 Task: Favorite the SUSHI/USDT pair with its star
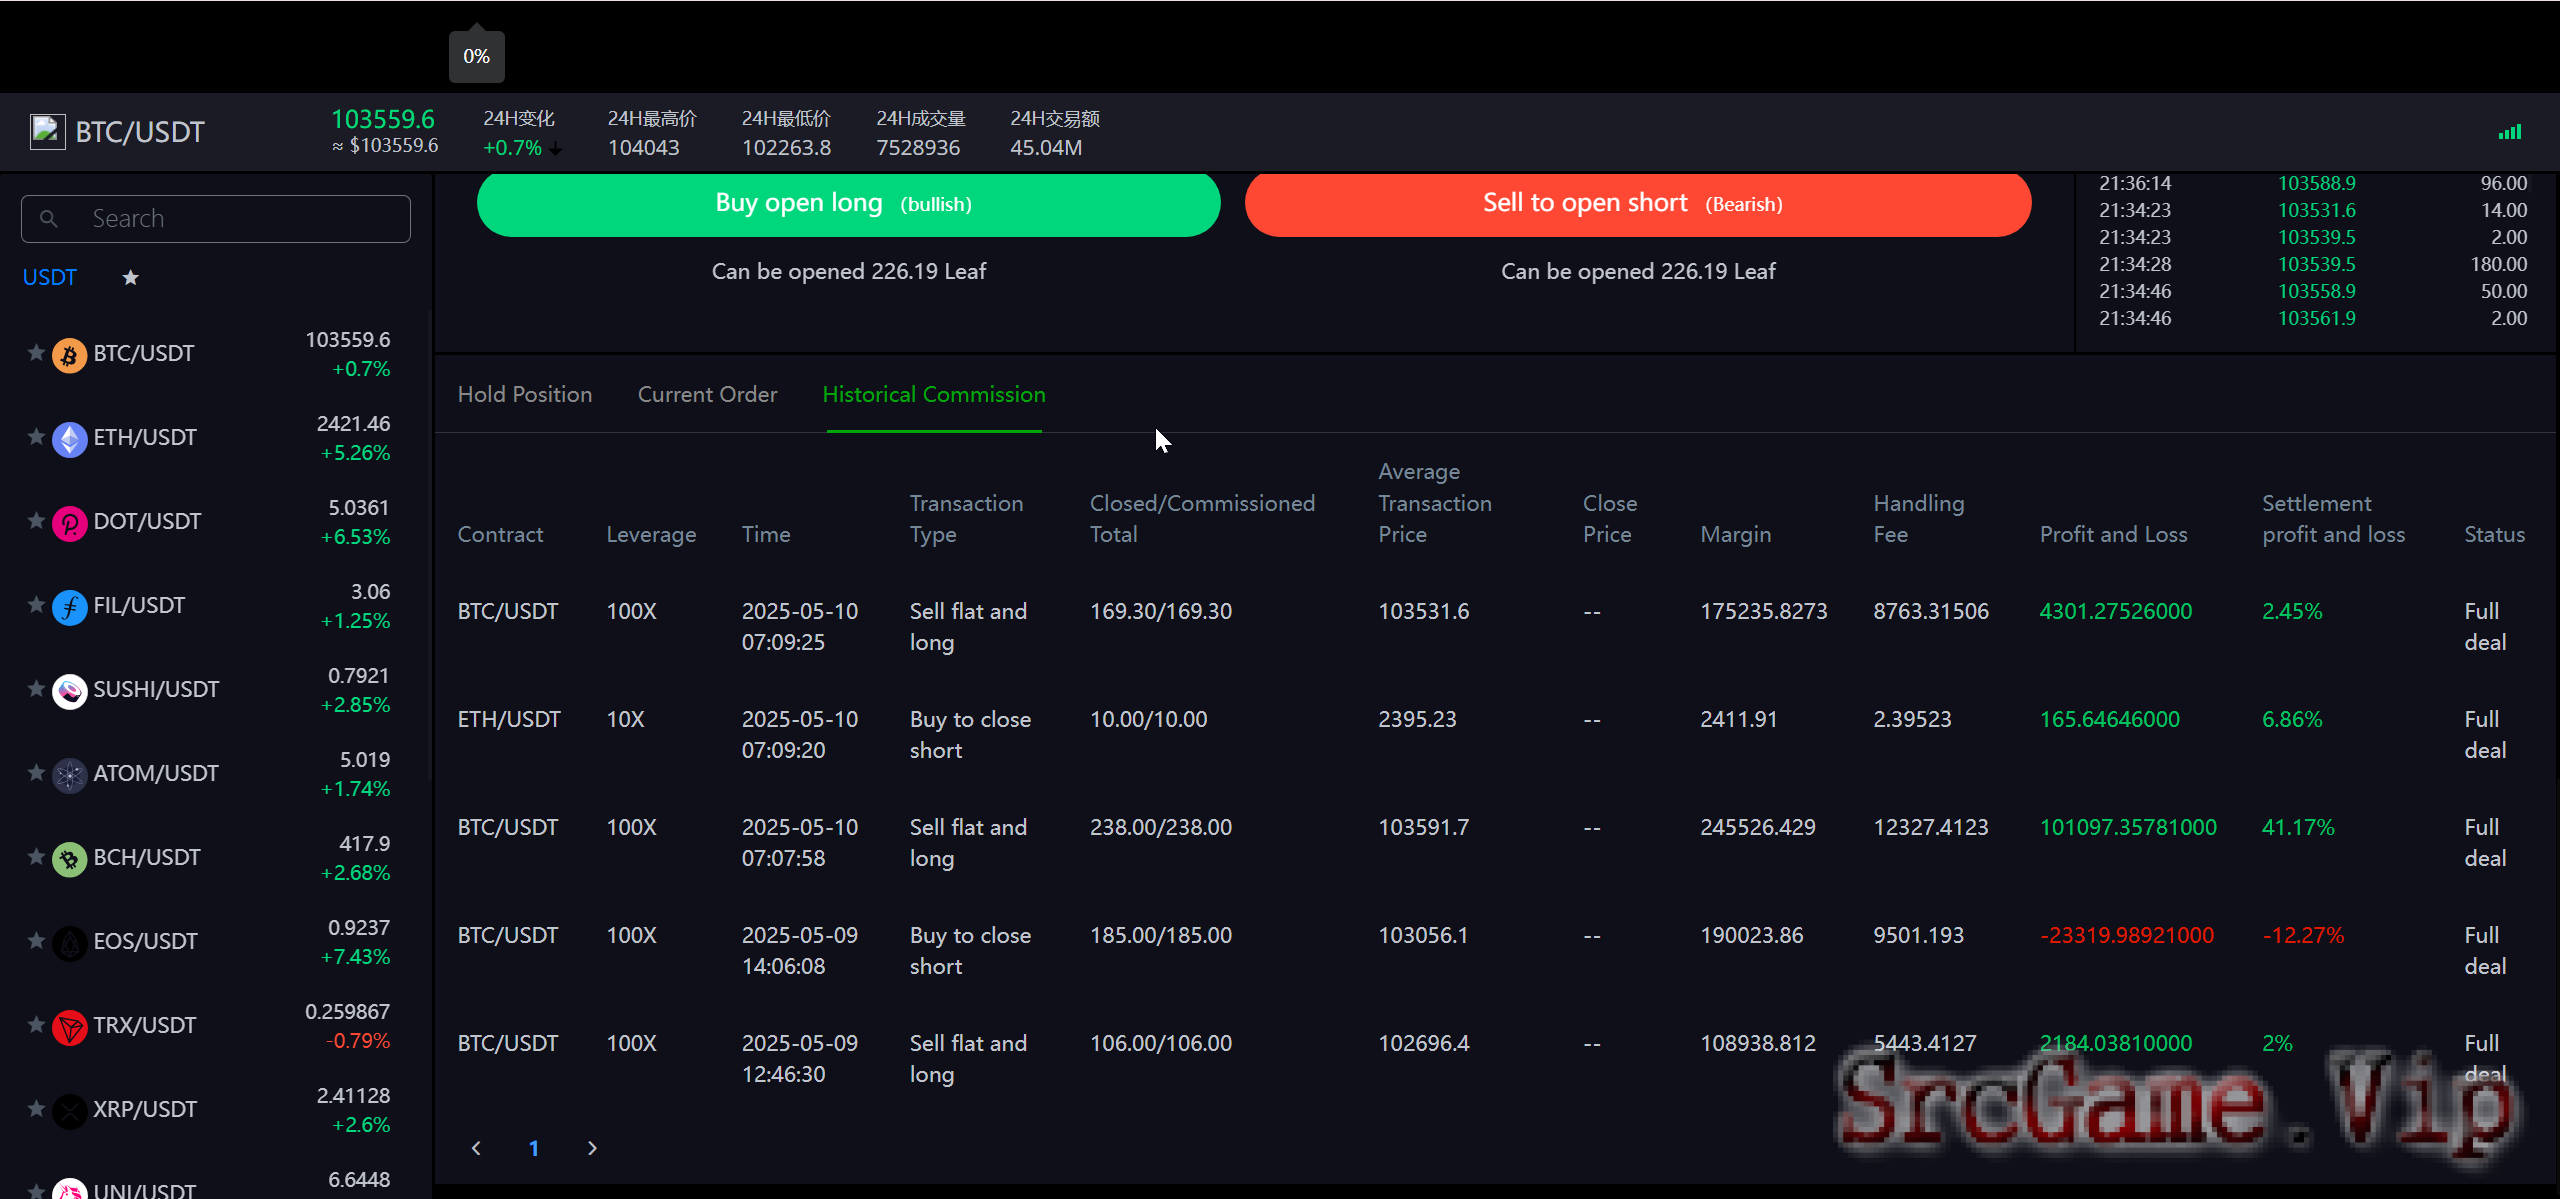point(36,689)
